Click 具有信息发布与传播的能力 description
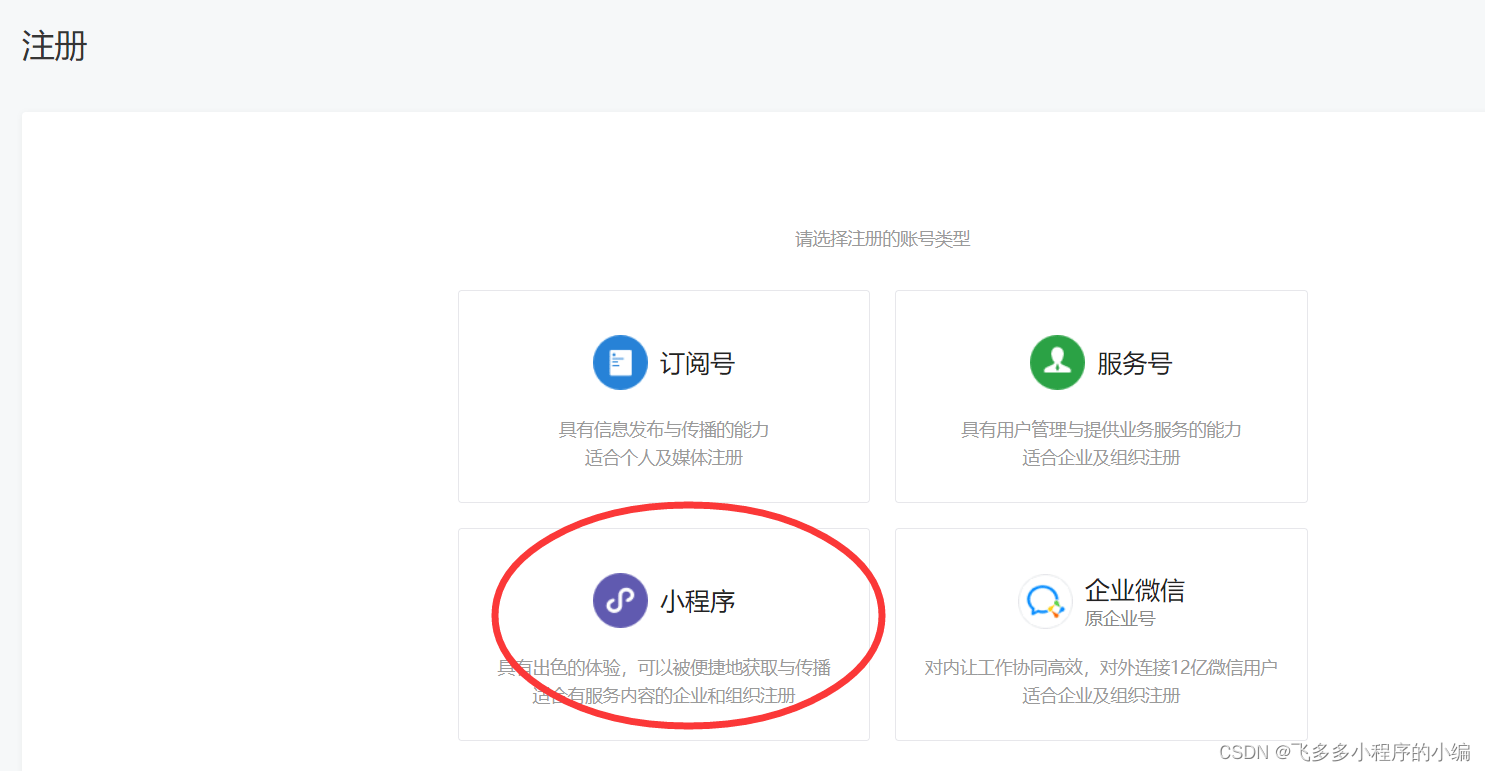The width and height of the screenshot is (1485, 771). pyautogui.click(x=664, y=429)
